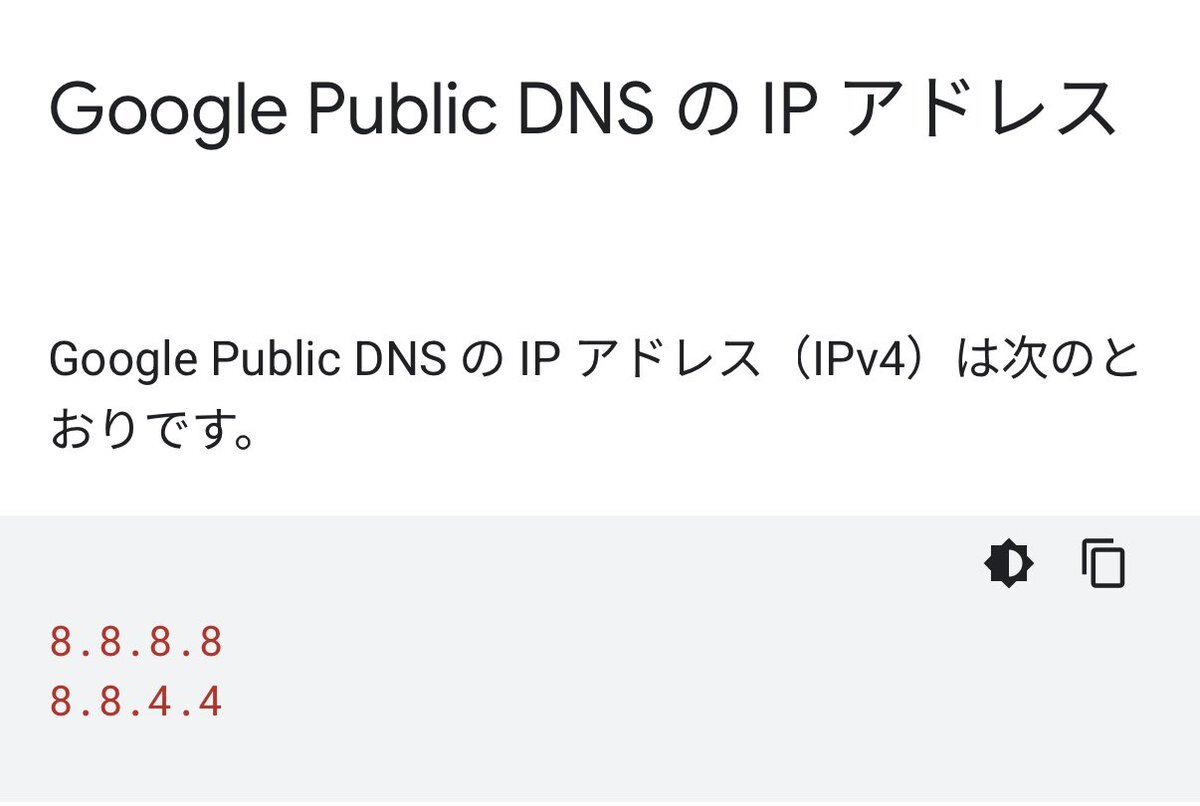Click the word "Public" in the heading
The image size is (1200, 806).
[401, 108]
